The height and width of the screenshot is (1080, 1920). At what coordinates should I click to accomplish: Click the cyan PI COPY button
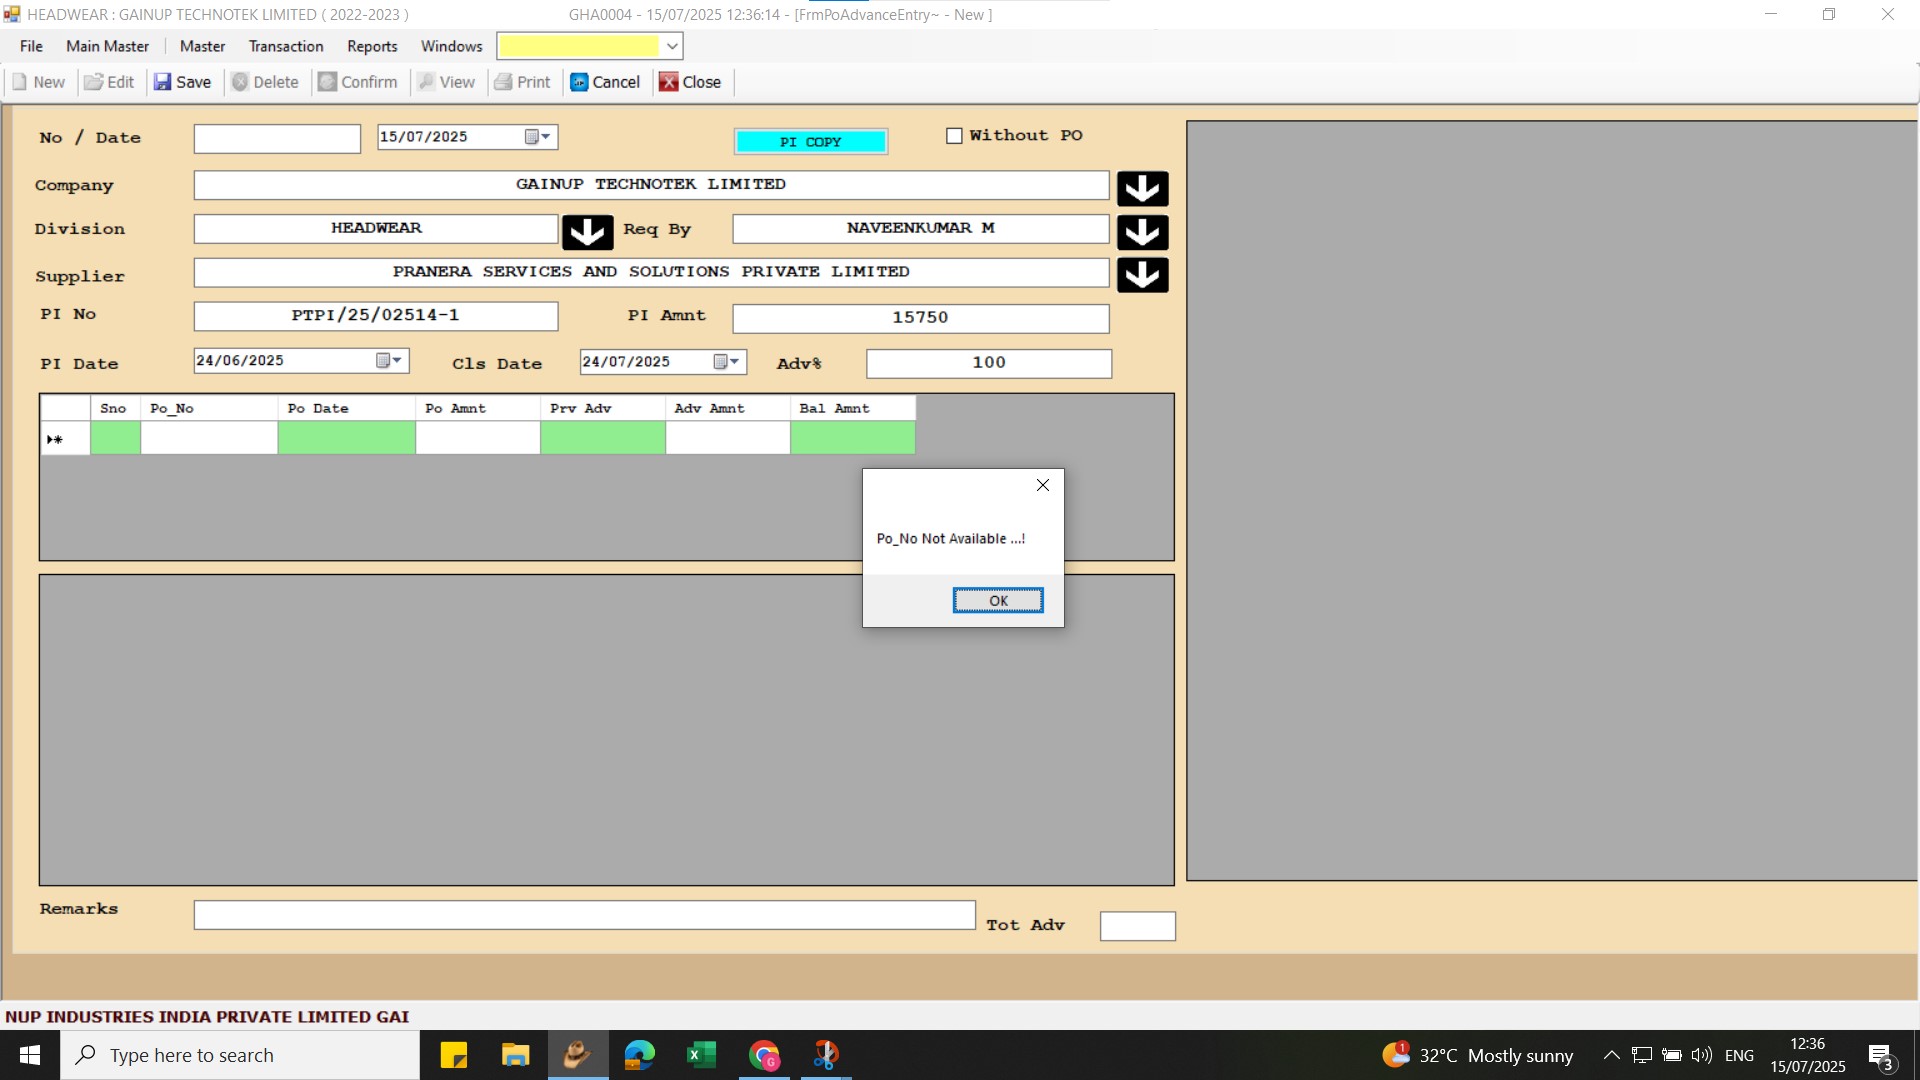tap(810, 142)
